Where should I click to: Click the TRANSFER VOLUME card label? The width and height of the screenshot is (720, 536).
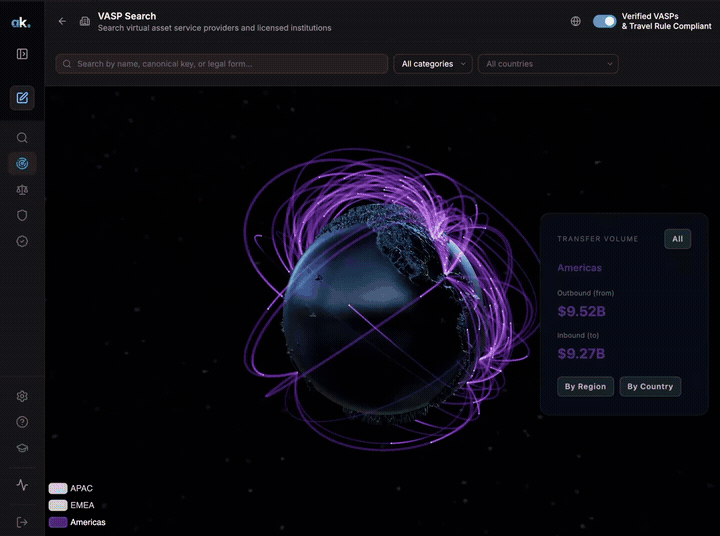(x=597, y=239)
